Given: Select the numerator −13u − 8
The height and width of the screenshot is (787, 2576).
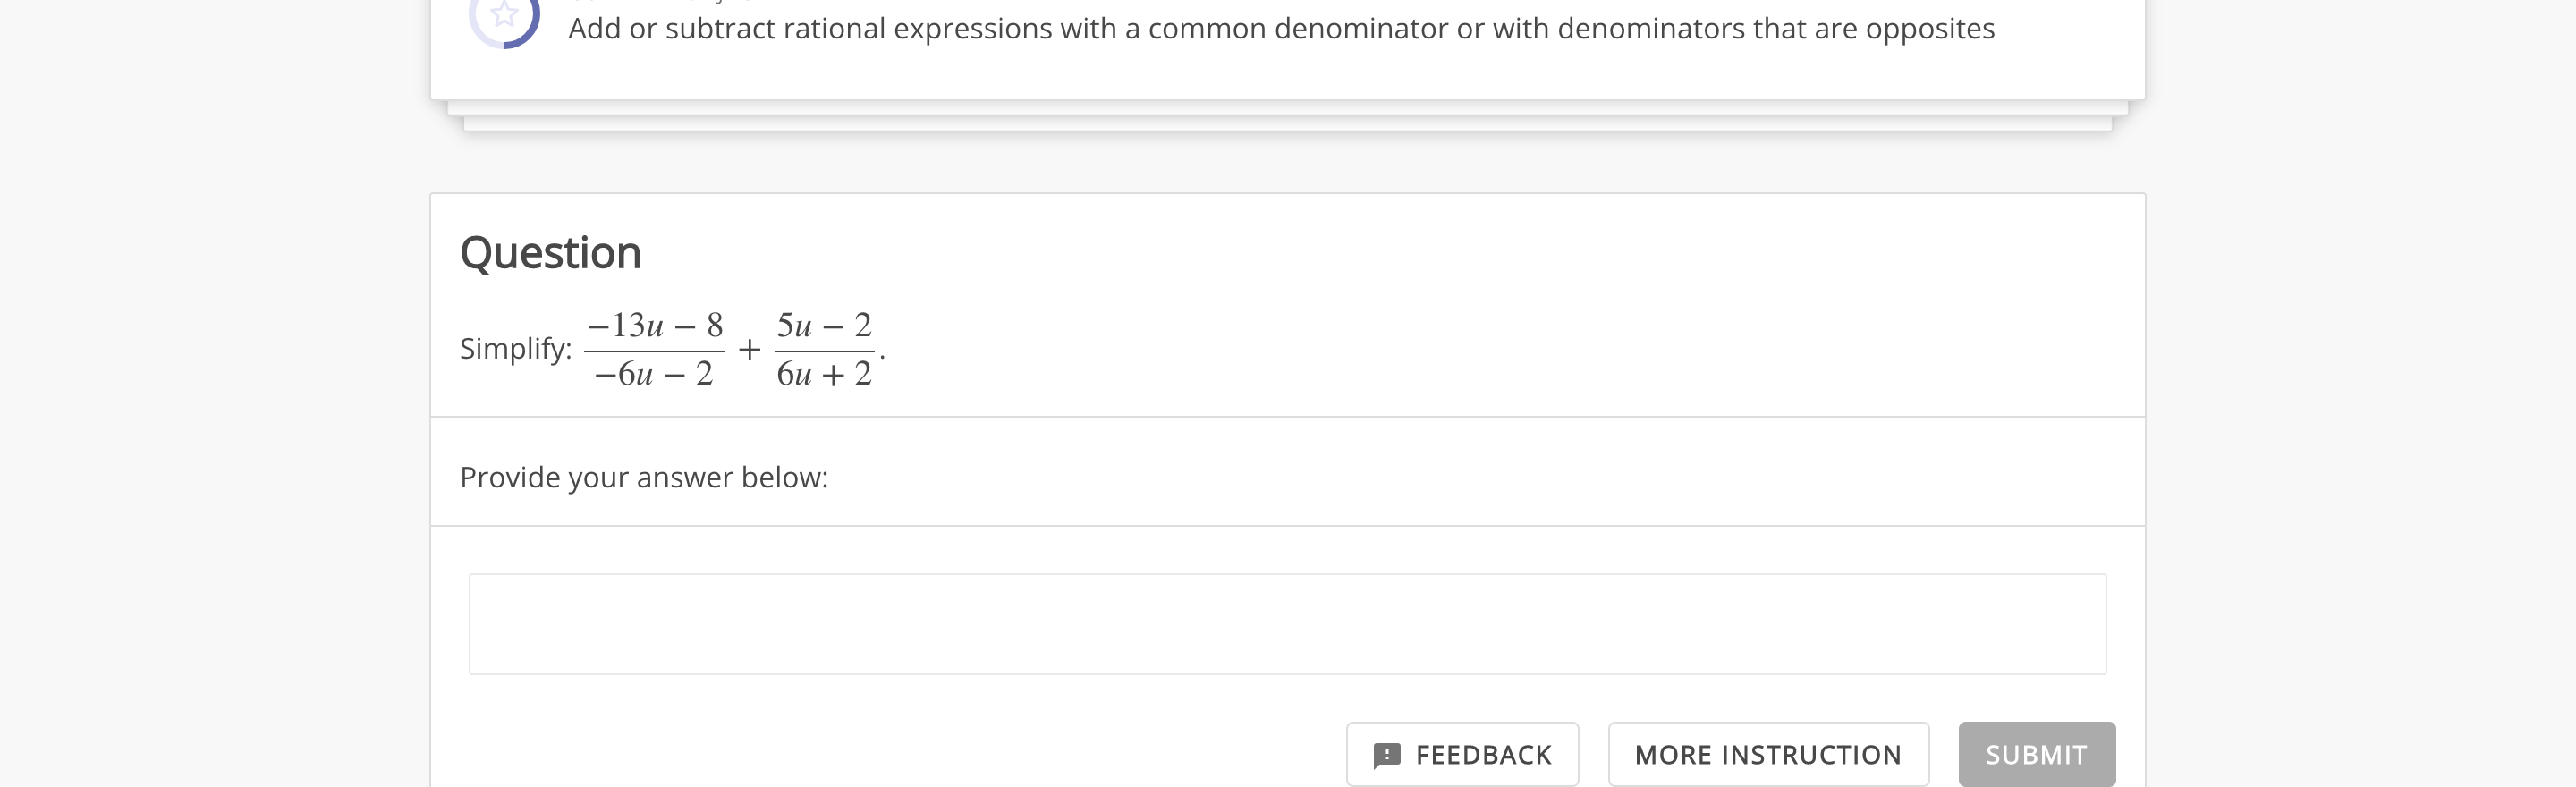Looking at the screenshot, I should tap(655, 325).
